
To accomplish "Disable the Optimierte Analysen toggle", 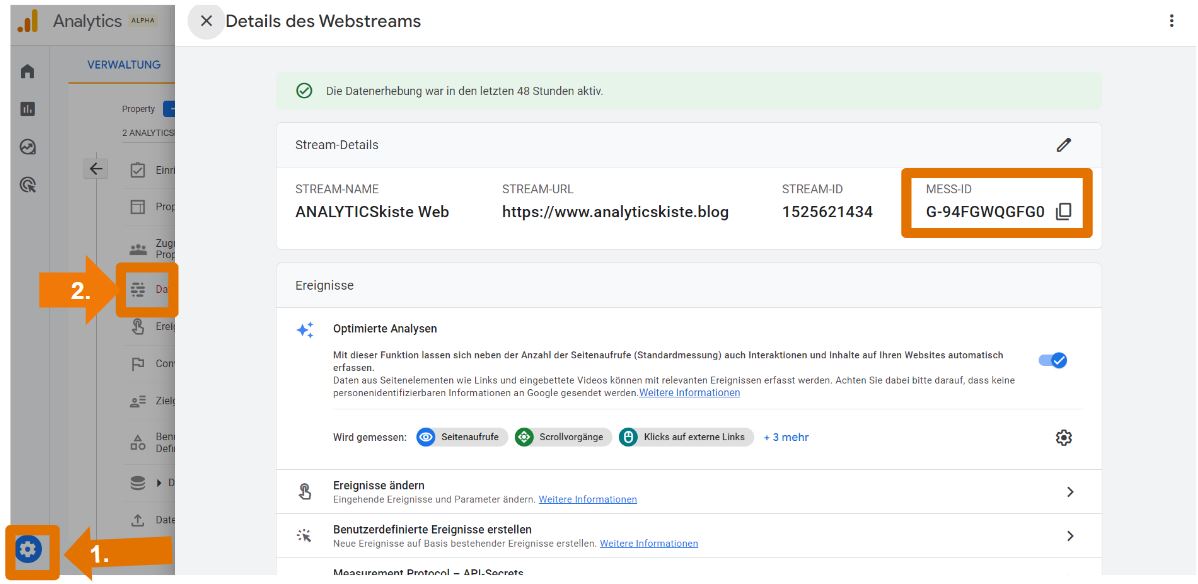I will coord(1052,360).
